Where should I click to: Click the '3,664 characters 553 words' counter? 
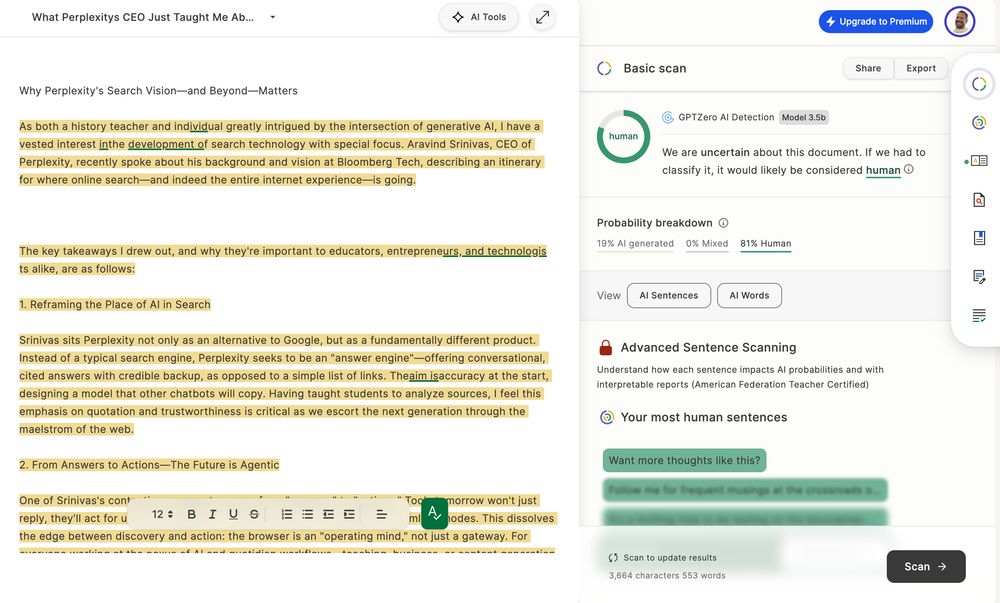(667, 576)
